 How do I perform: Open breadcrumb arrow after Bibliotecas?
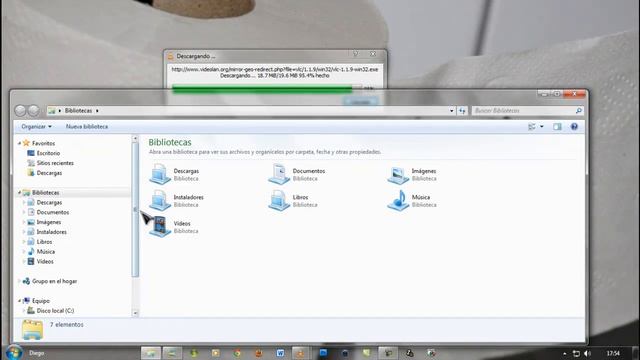click(97, 111)
